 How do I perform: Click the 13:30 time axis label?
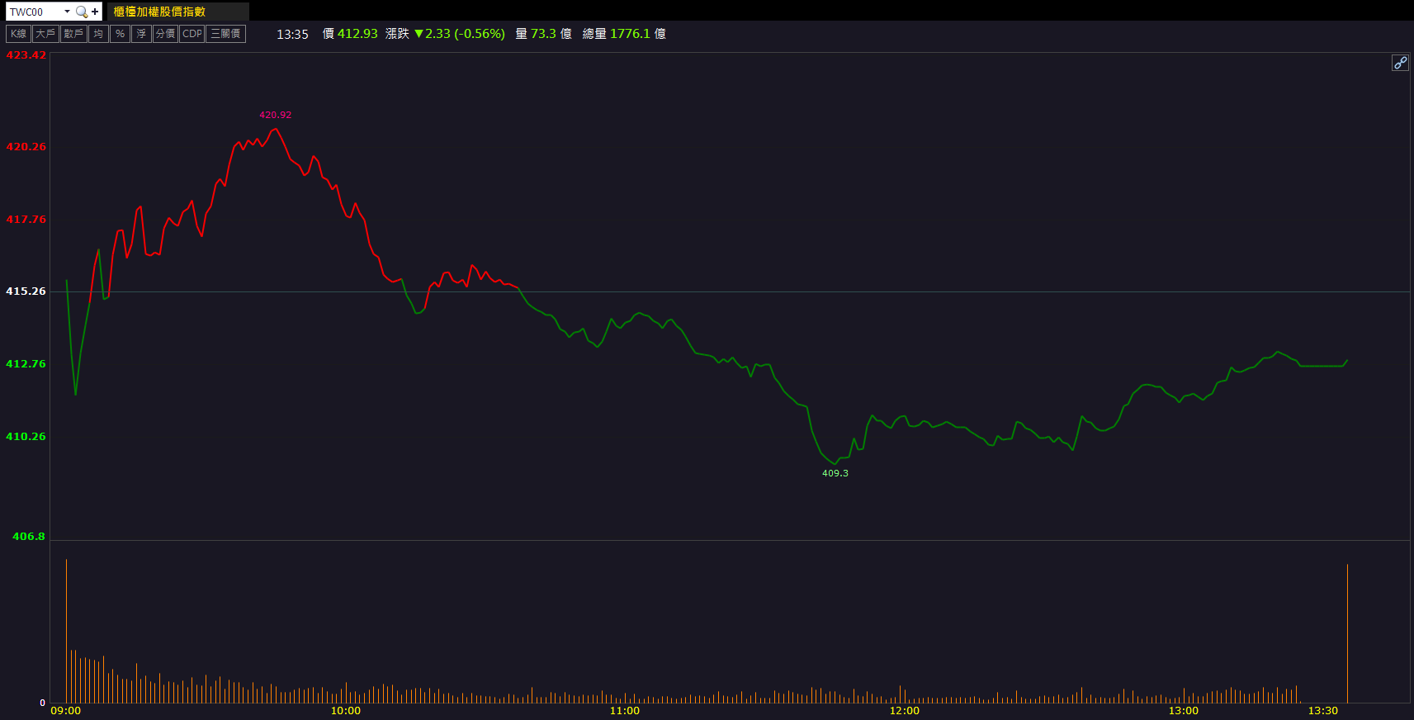[1323, 711]
